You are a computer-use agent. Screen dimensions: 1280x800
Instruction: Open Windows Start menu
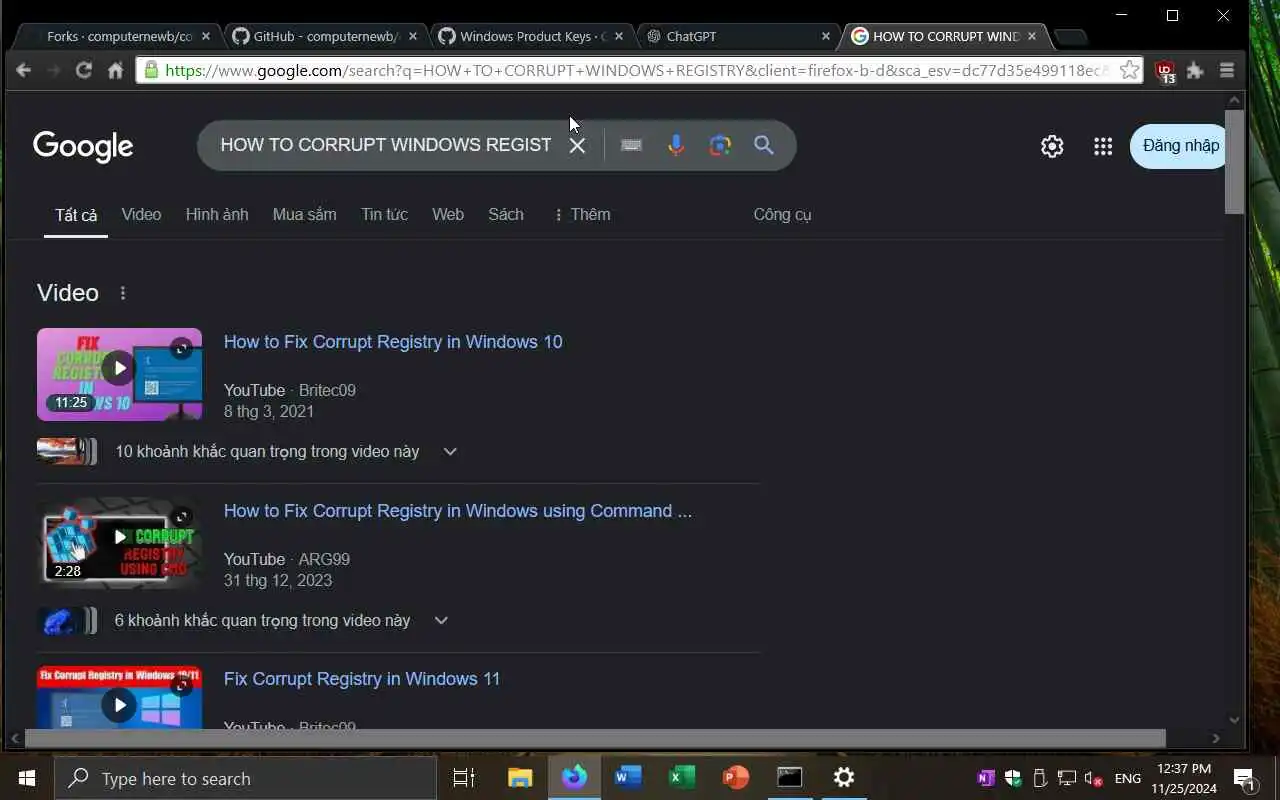[x=27, y=778]
